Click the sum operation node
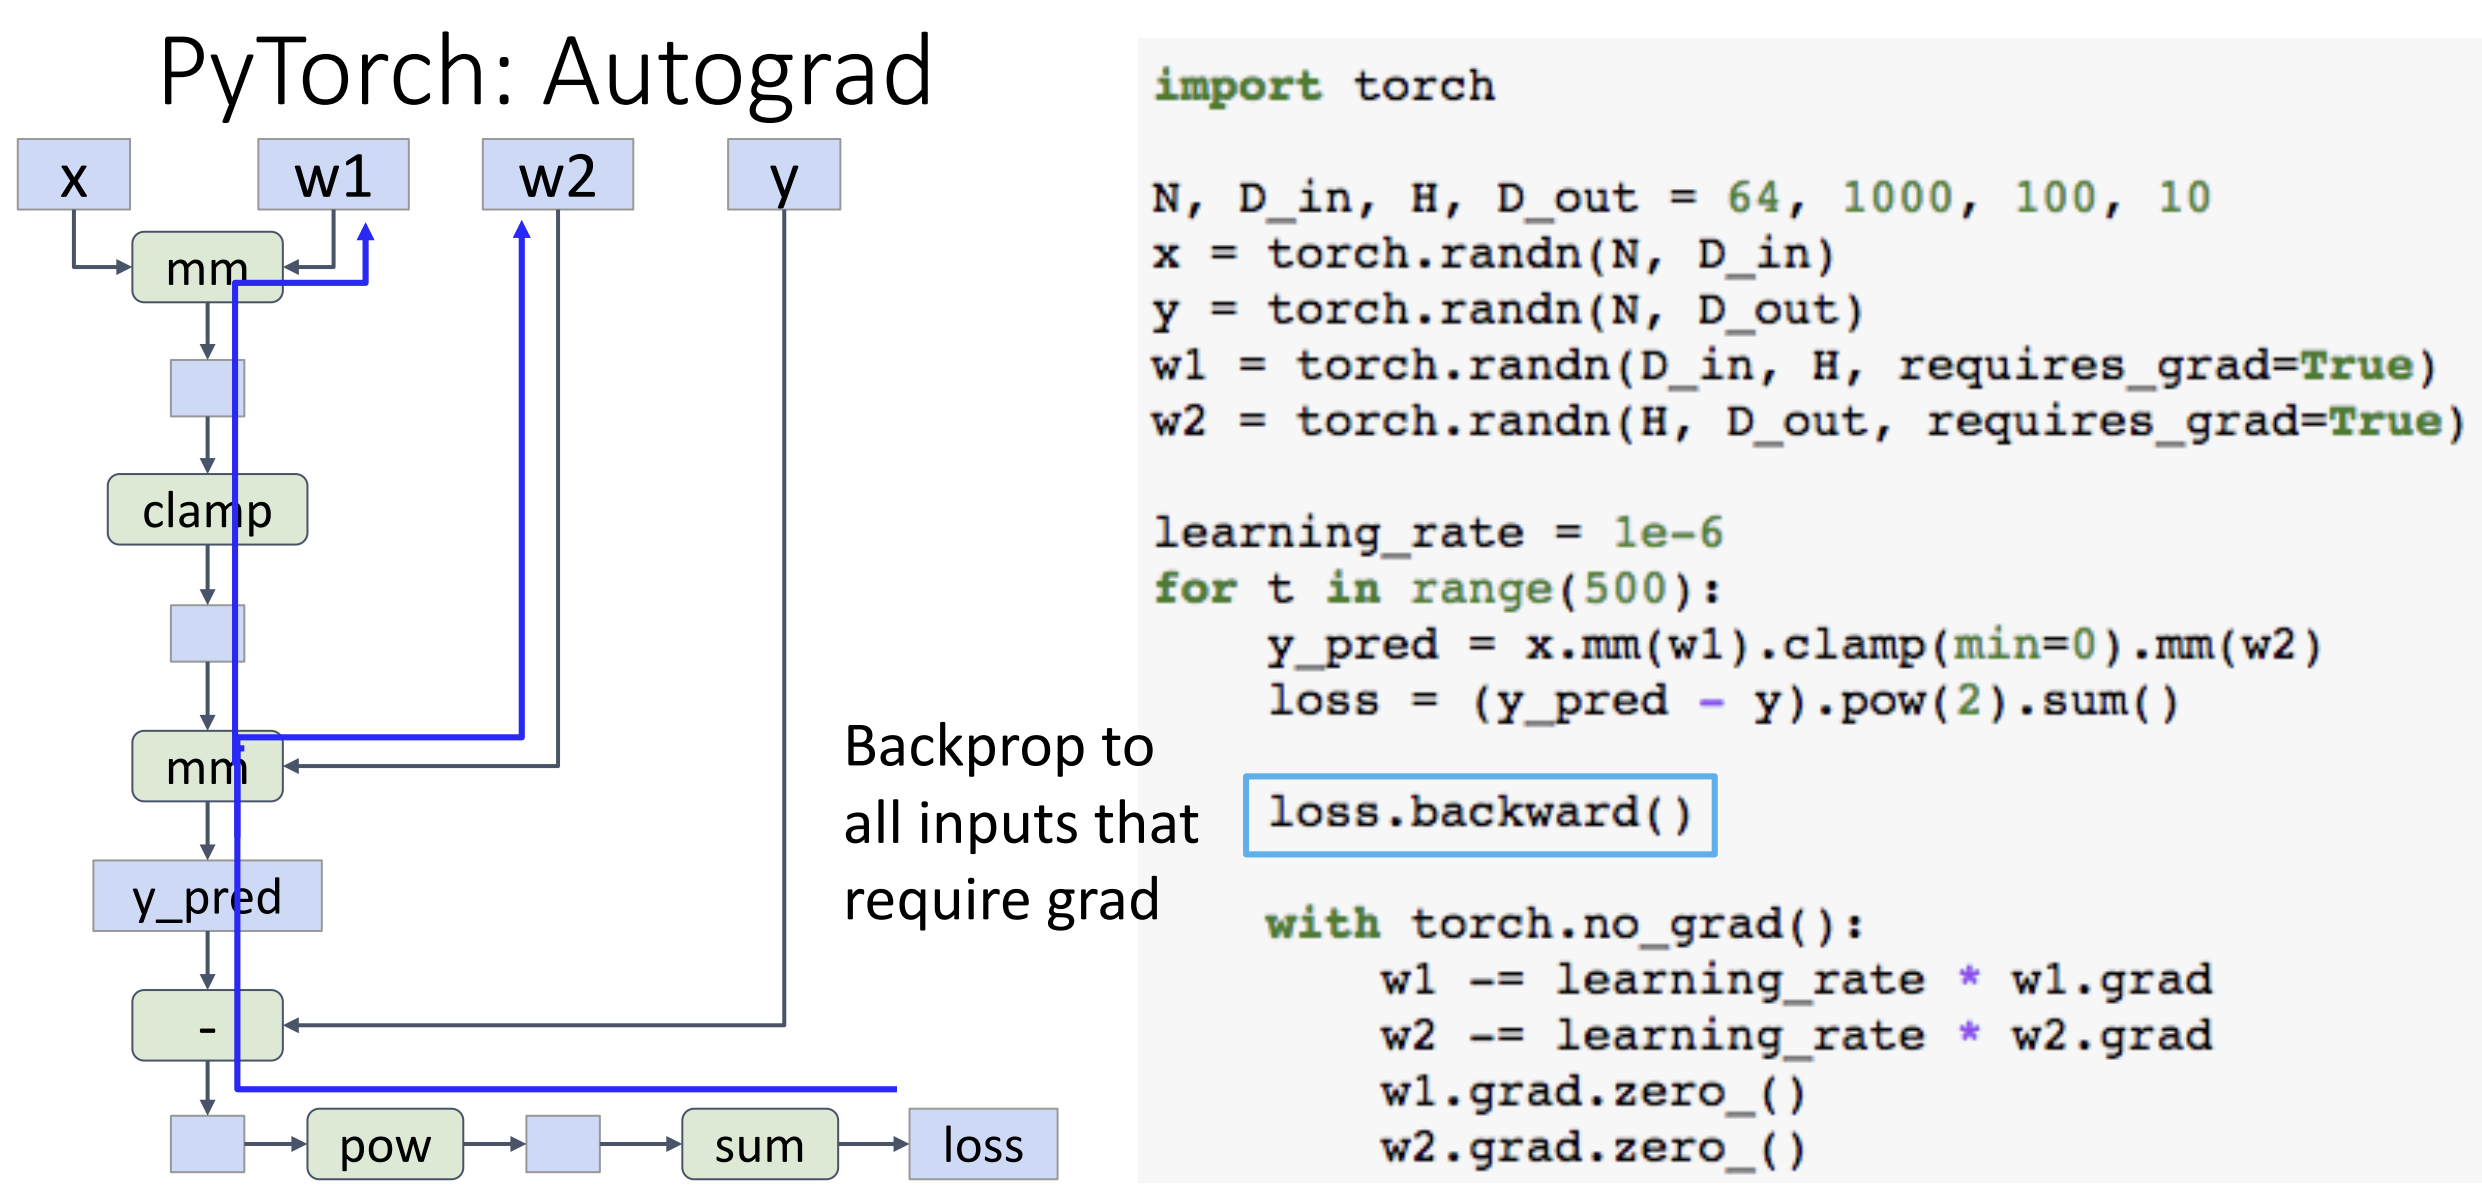This screenshot has height=1192, width=2482. click(760, 1143)
